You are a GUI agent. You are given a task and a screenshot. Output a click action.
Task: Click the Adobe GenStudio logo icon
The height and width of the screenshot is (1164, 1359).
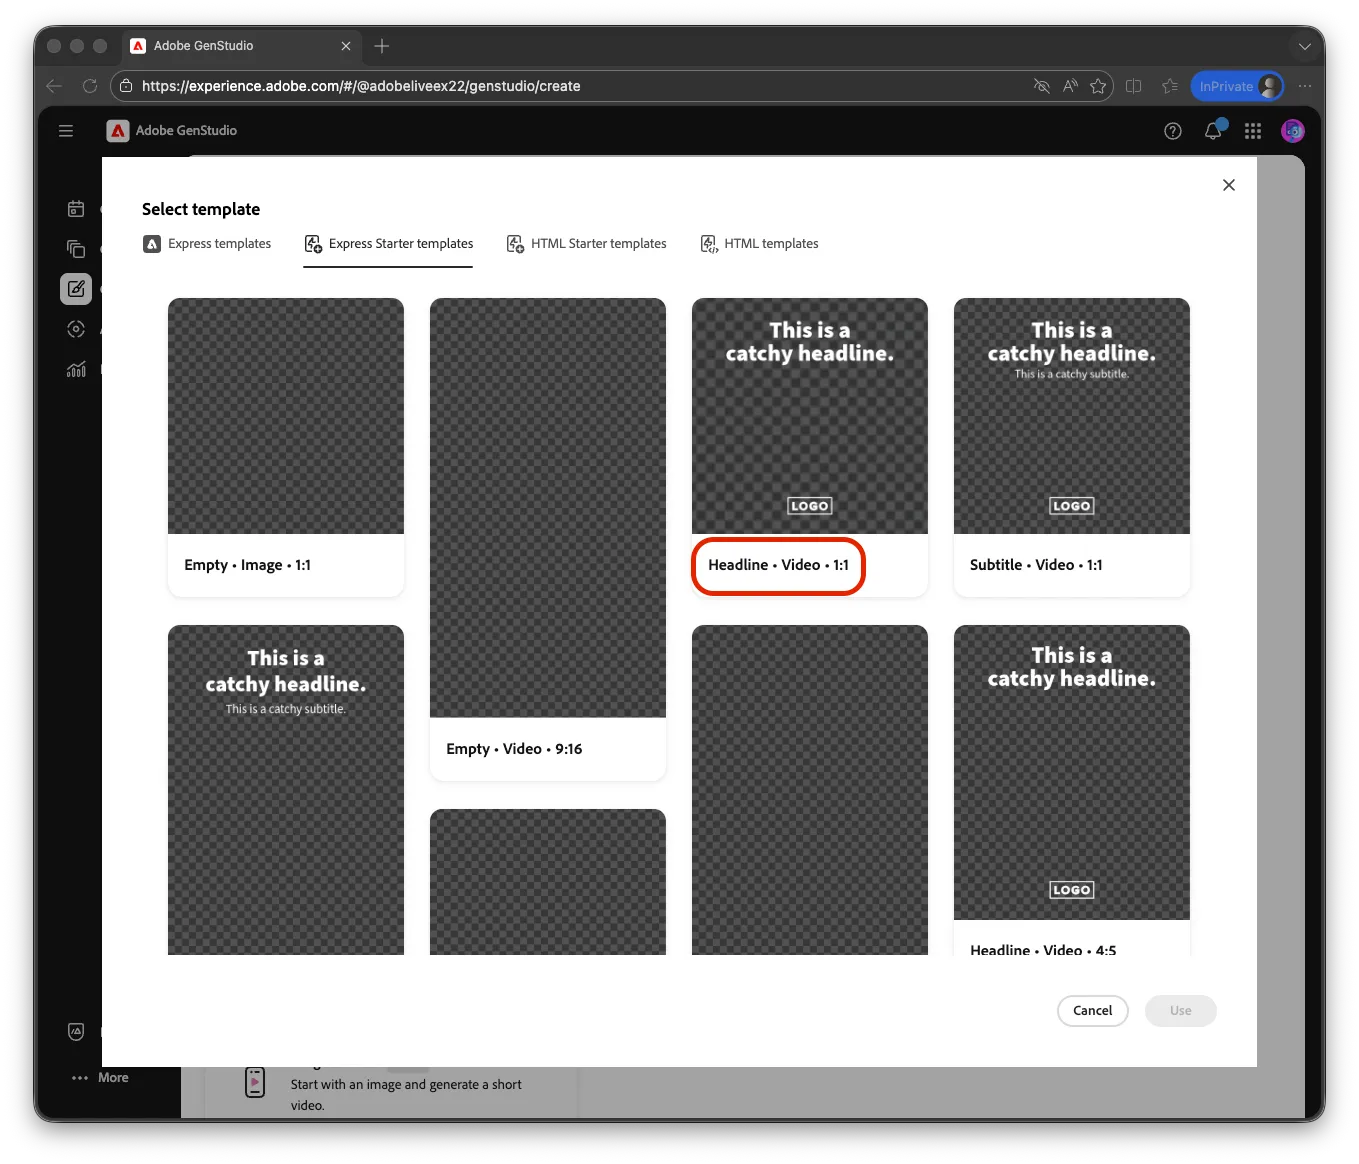point(118,131)
